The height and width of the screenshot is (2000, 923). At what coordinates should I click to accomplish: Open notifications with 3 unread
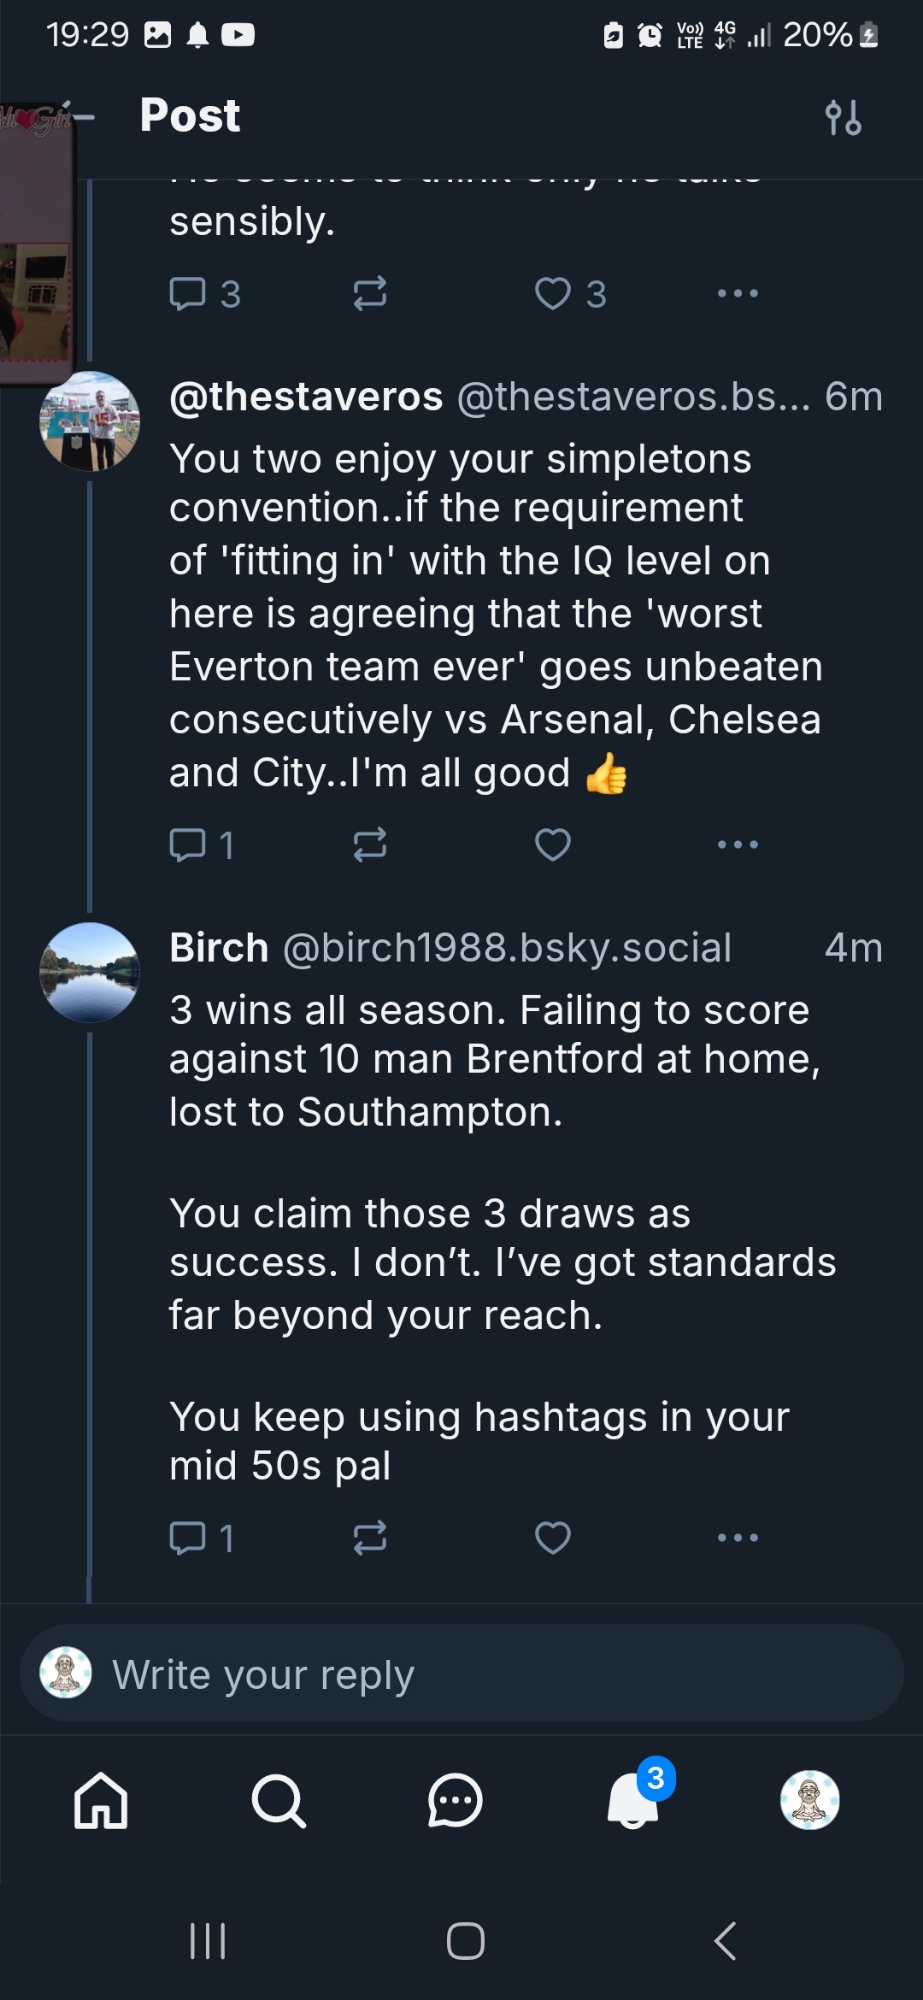(x=634, y=1801)
